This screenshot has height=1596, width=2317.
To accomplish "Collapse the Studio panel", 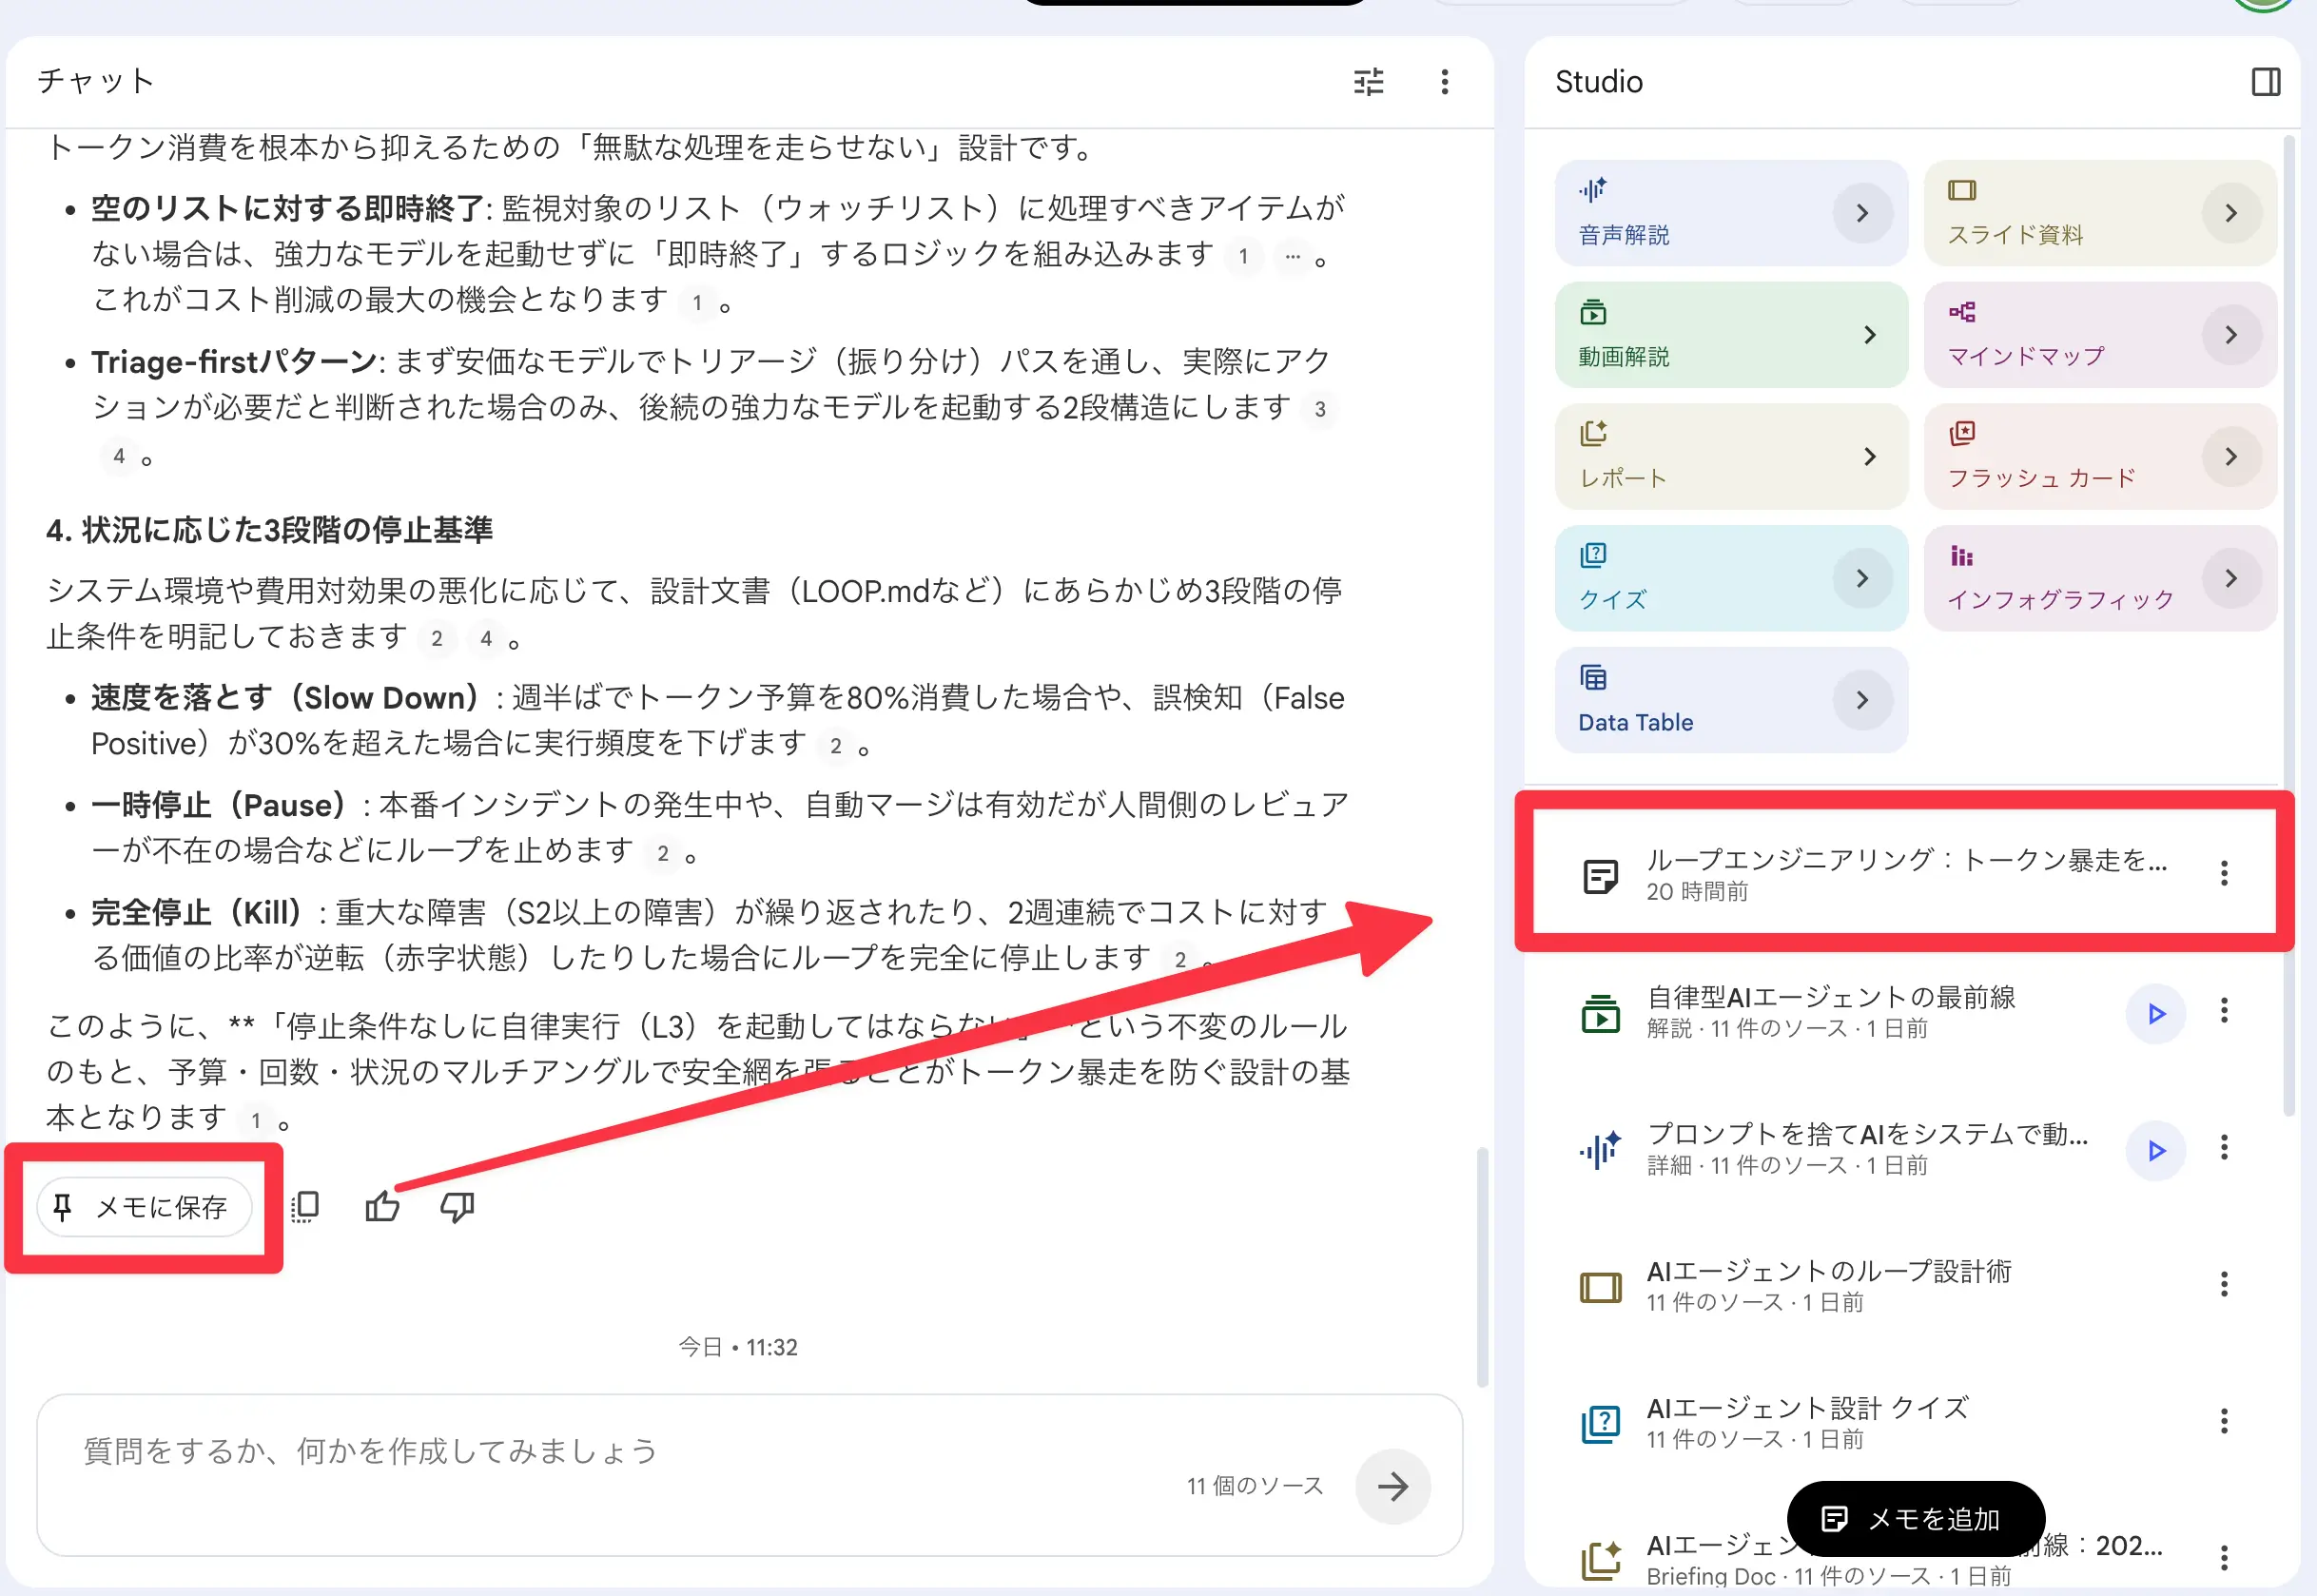I will 2265,82.
